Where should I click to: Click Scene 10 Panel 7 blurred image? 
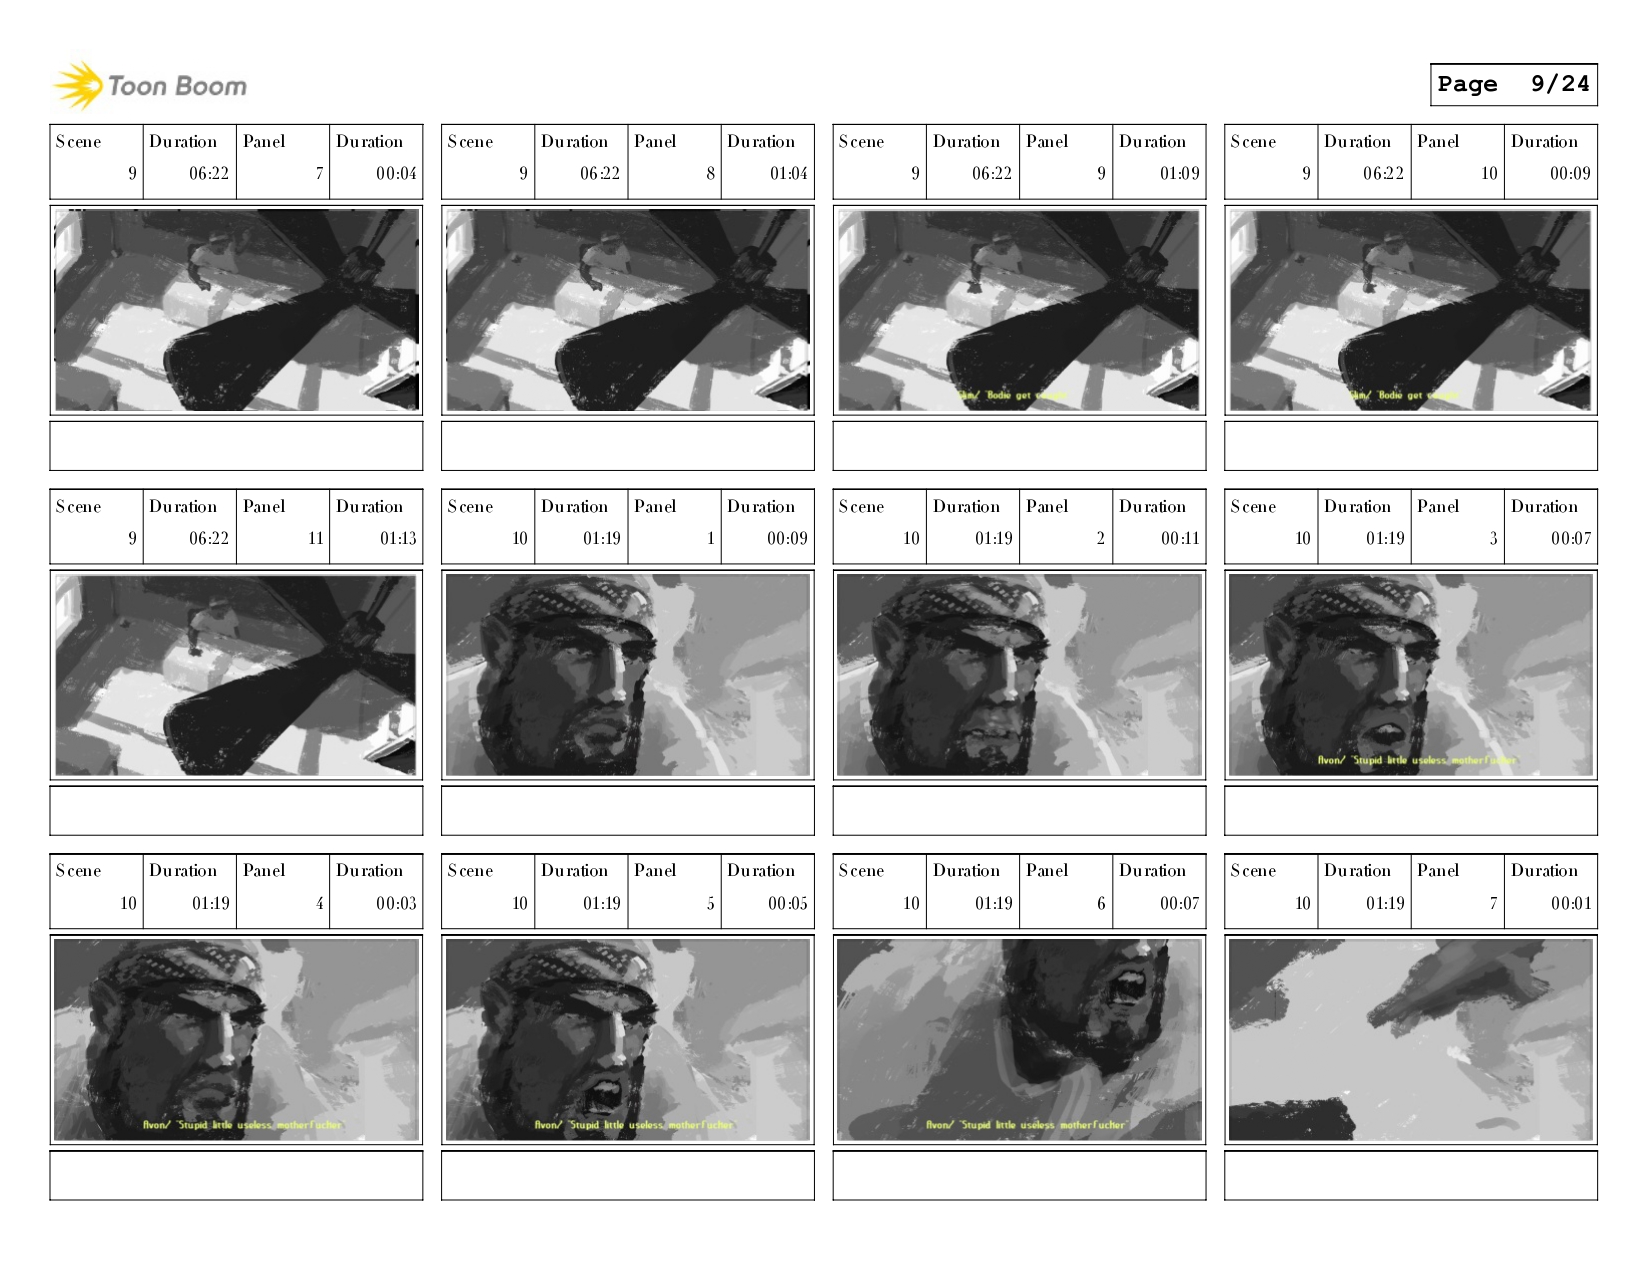click(x=1411, y=1040)
